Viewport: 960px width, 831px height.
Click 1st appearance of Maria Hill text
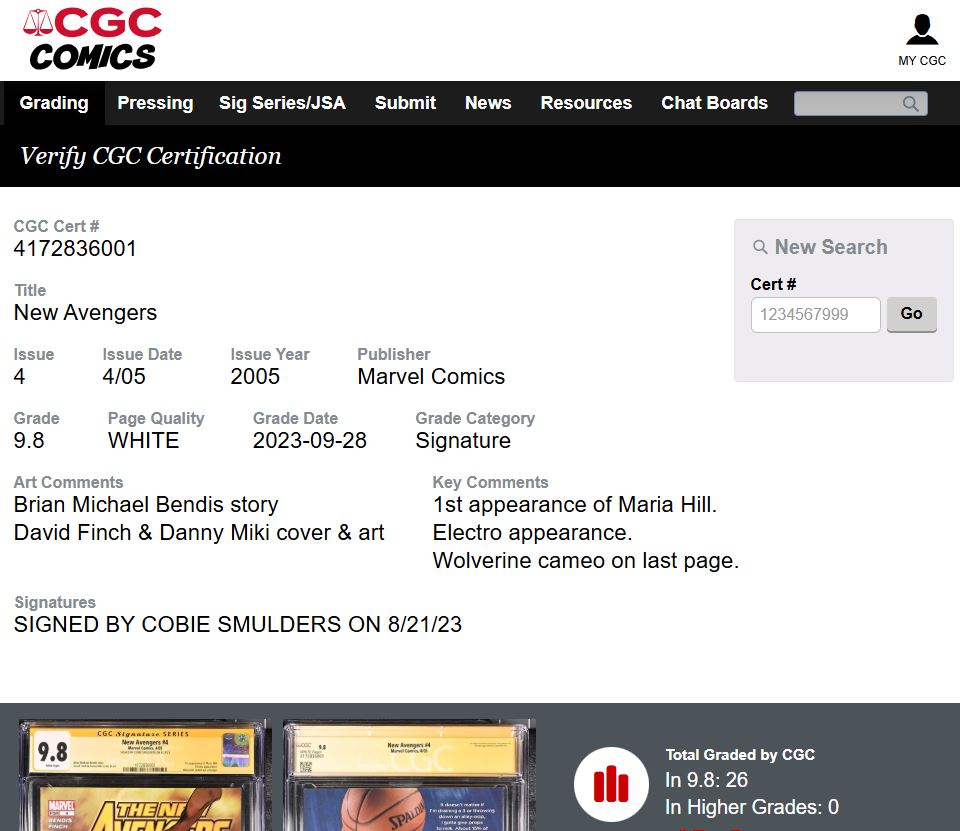574,505
